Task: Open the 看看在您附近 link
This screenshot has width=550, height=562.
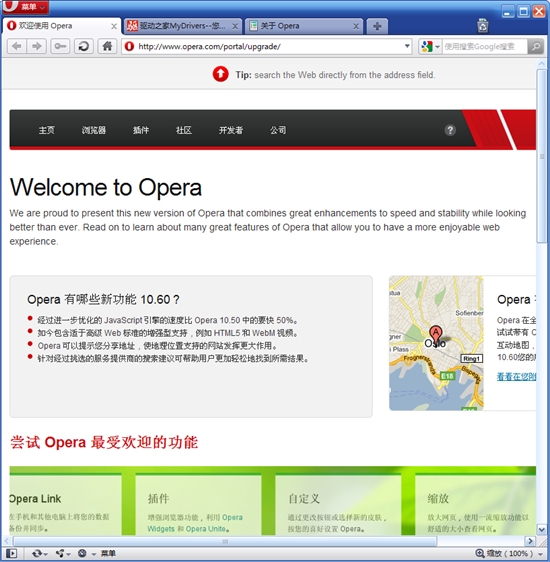Action: (516, 376)
